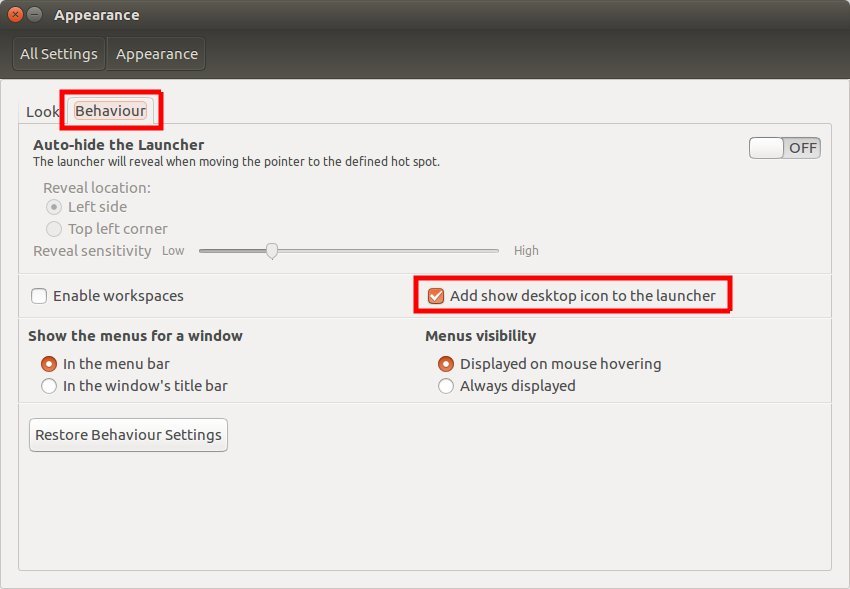The image size is (850, 589).
Task: Open All Settings
Action: (58, 53)
